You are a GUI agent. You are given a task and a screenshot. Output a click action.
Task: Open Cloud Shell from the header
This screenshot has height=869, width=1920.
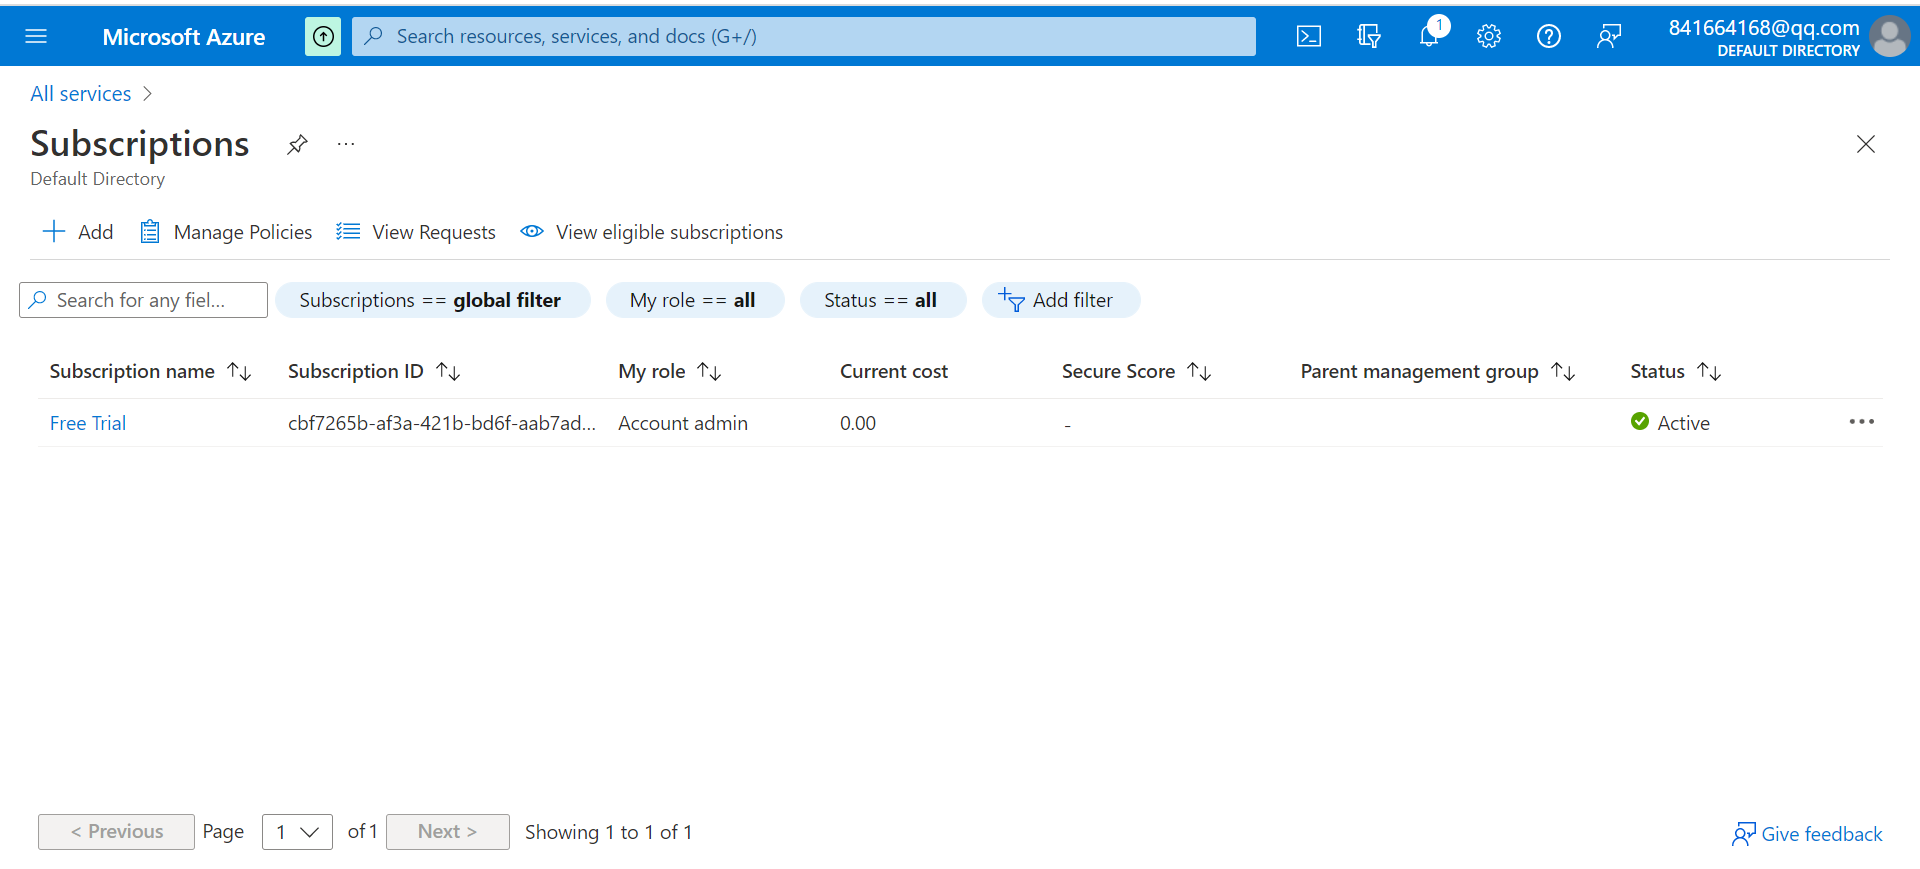pos(1309,37)
